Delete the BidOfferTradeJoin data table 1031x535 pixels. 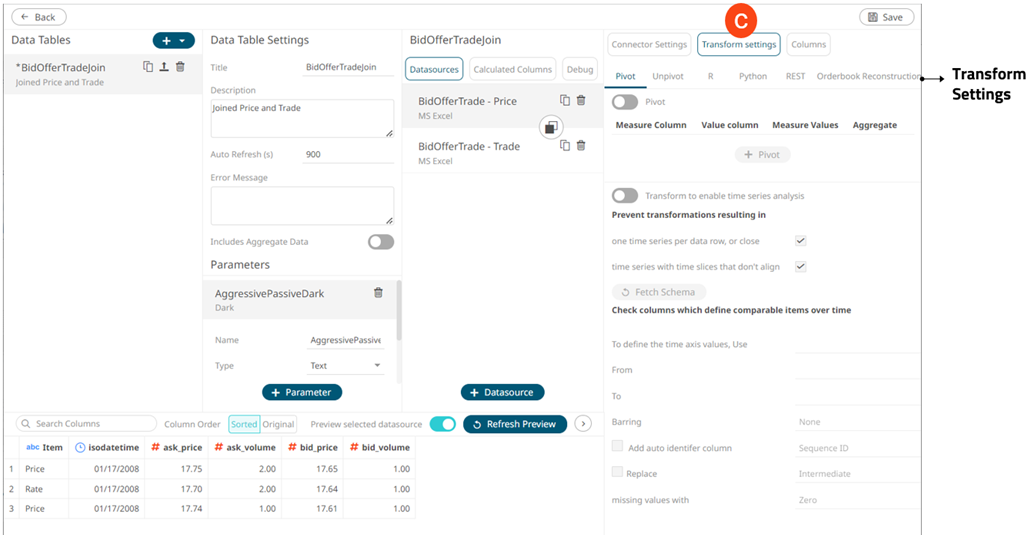pos(180,66)
